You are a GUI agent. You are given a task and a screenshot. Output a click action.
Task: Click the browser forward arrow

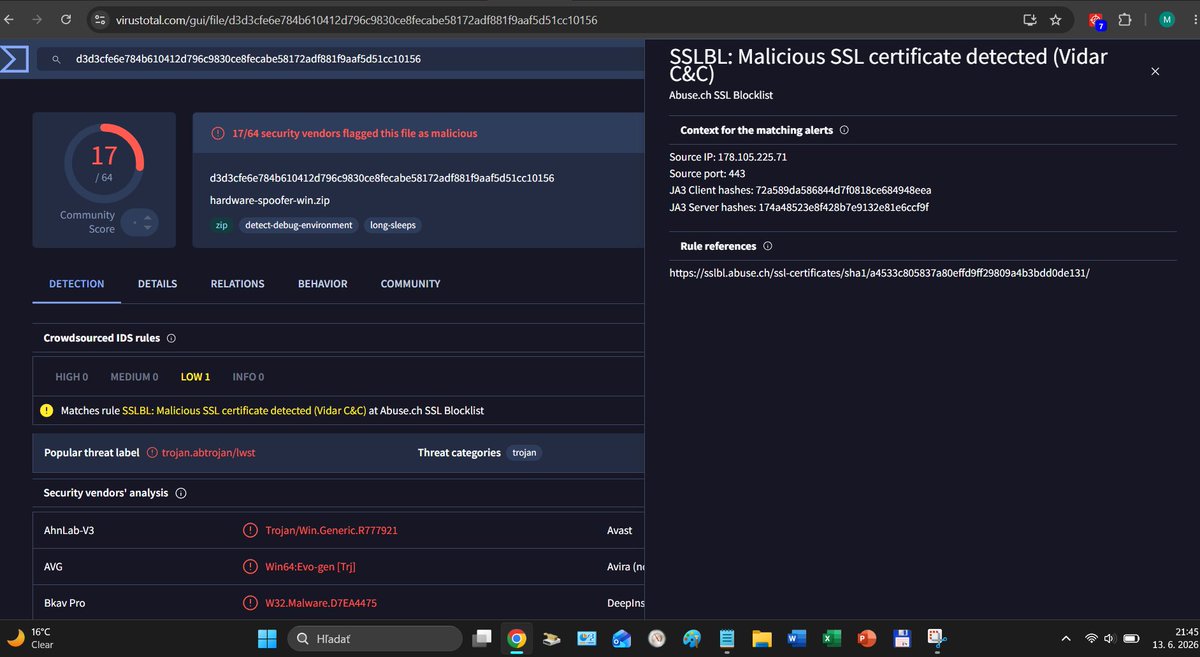tap(38, 19)
